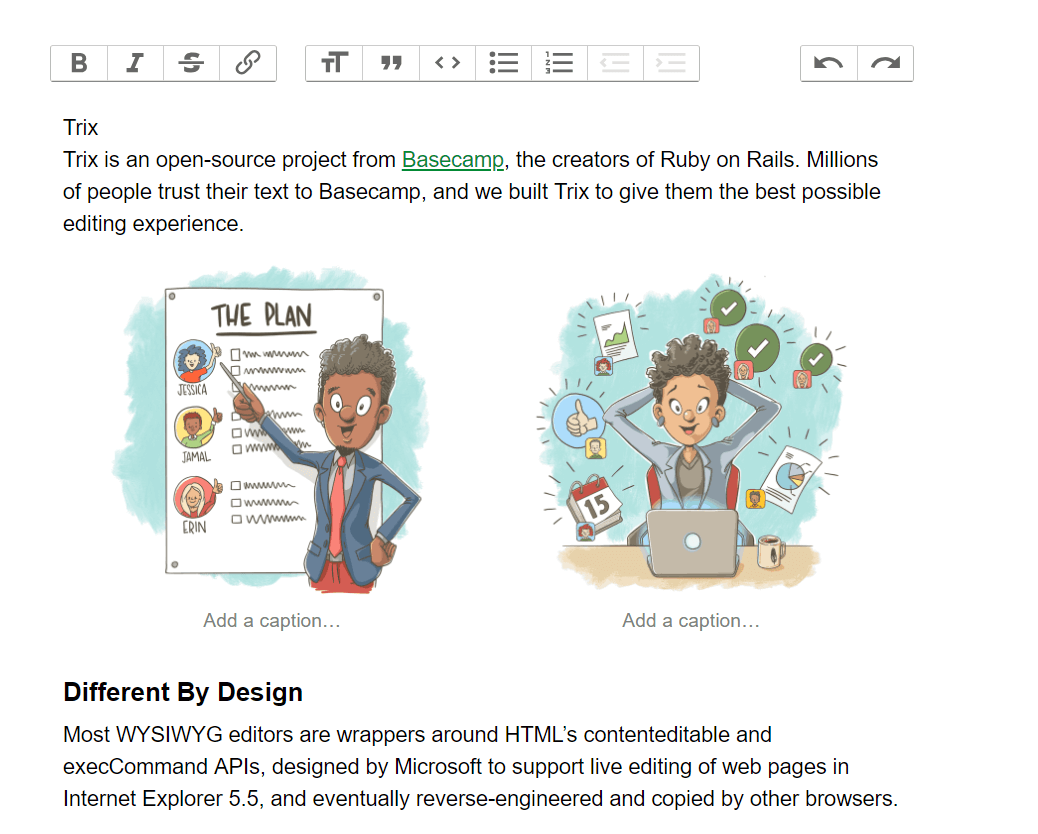Toggle bold formatting

79,64
